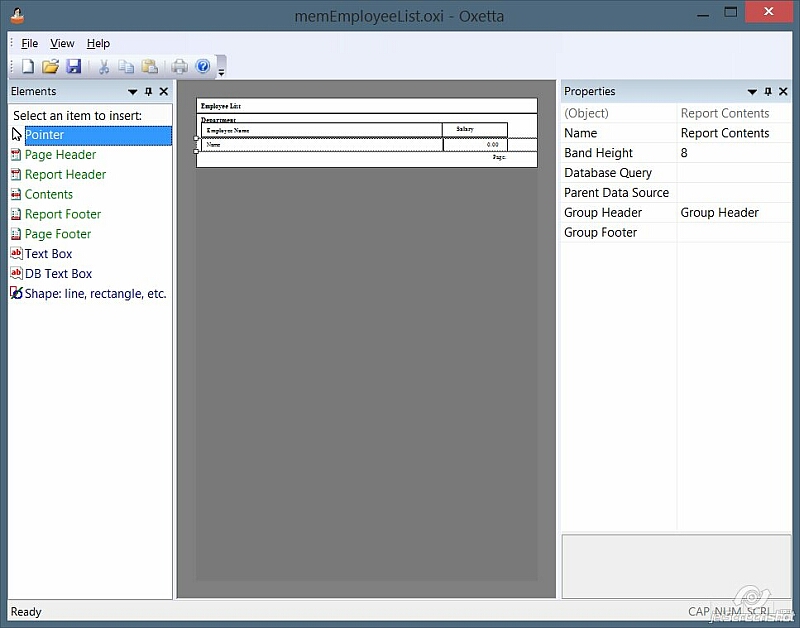The image size is (800, 628).
Task: Click the Cut scissors icon
Action: pyautogui.click(x=103, y=67)
